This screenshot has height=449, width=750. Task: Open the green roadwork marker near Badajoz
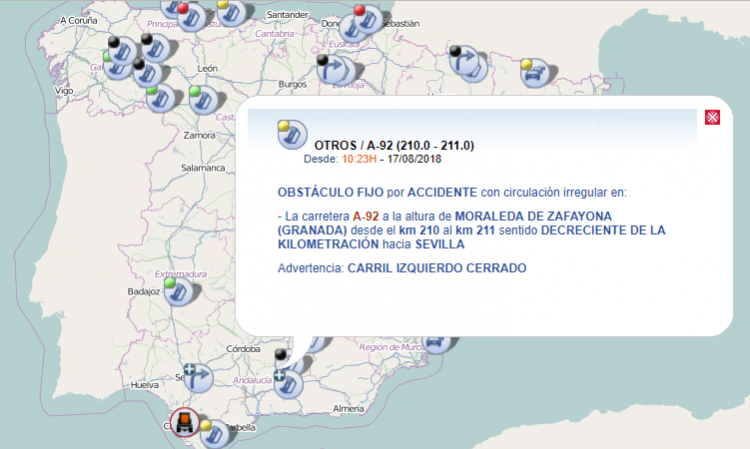pyautogui.click(x=180, y=291)
